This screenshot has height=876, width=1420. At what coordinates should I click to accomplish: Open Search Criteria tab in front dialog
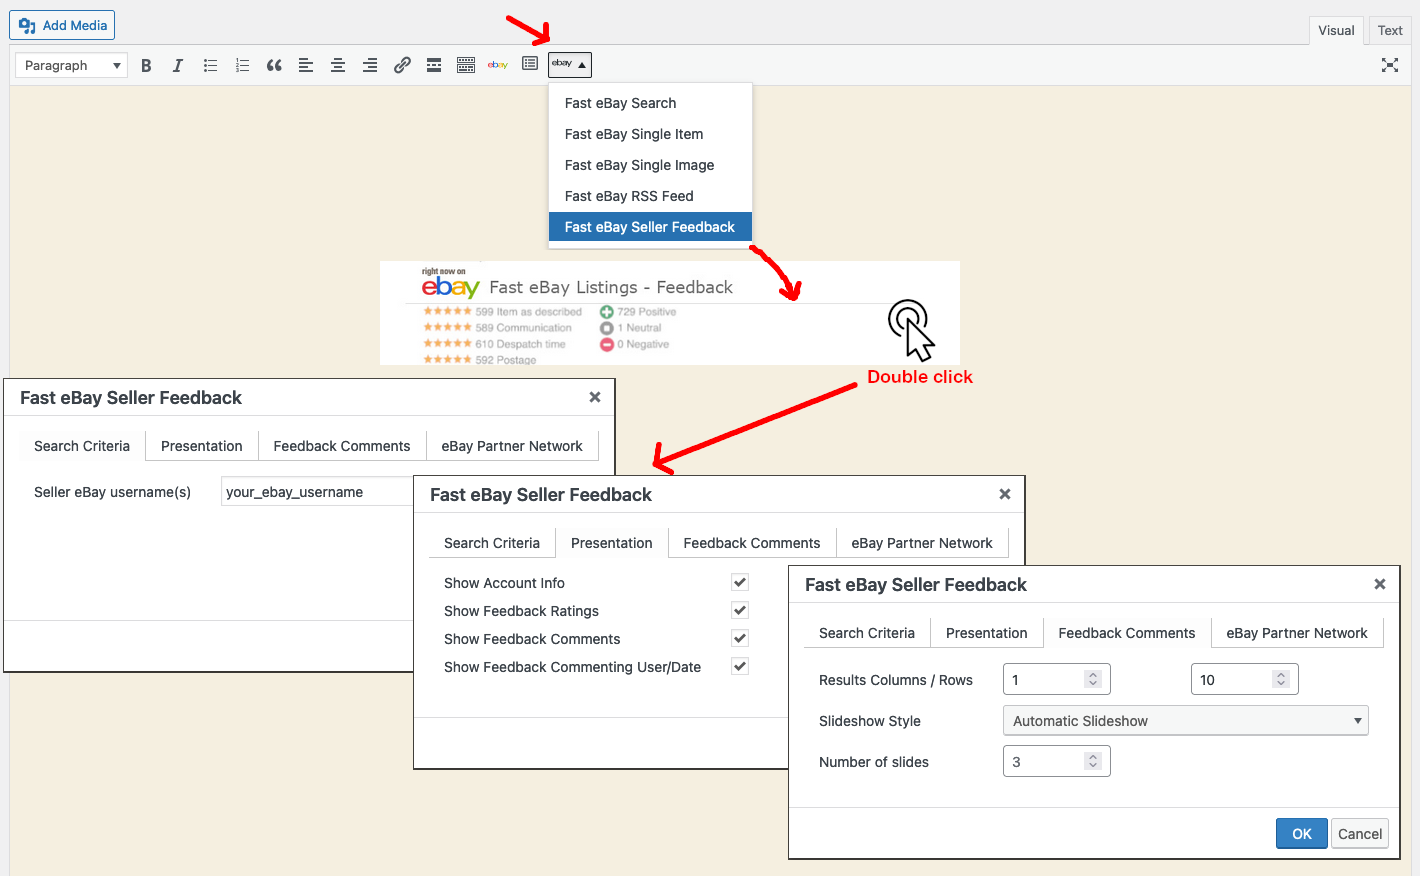pyautogui.click(x=867, y=633)
